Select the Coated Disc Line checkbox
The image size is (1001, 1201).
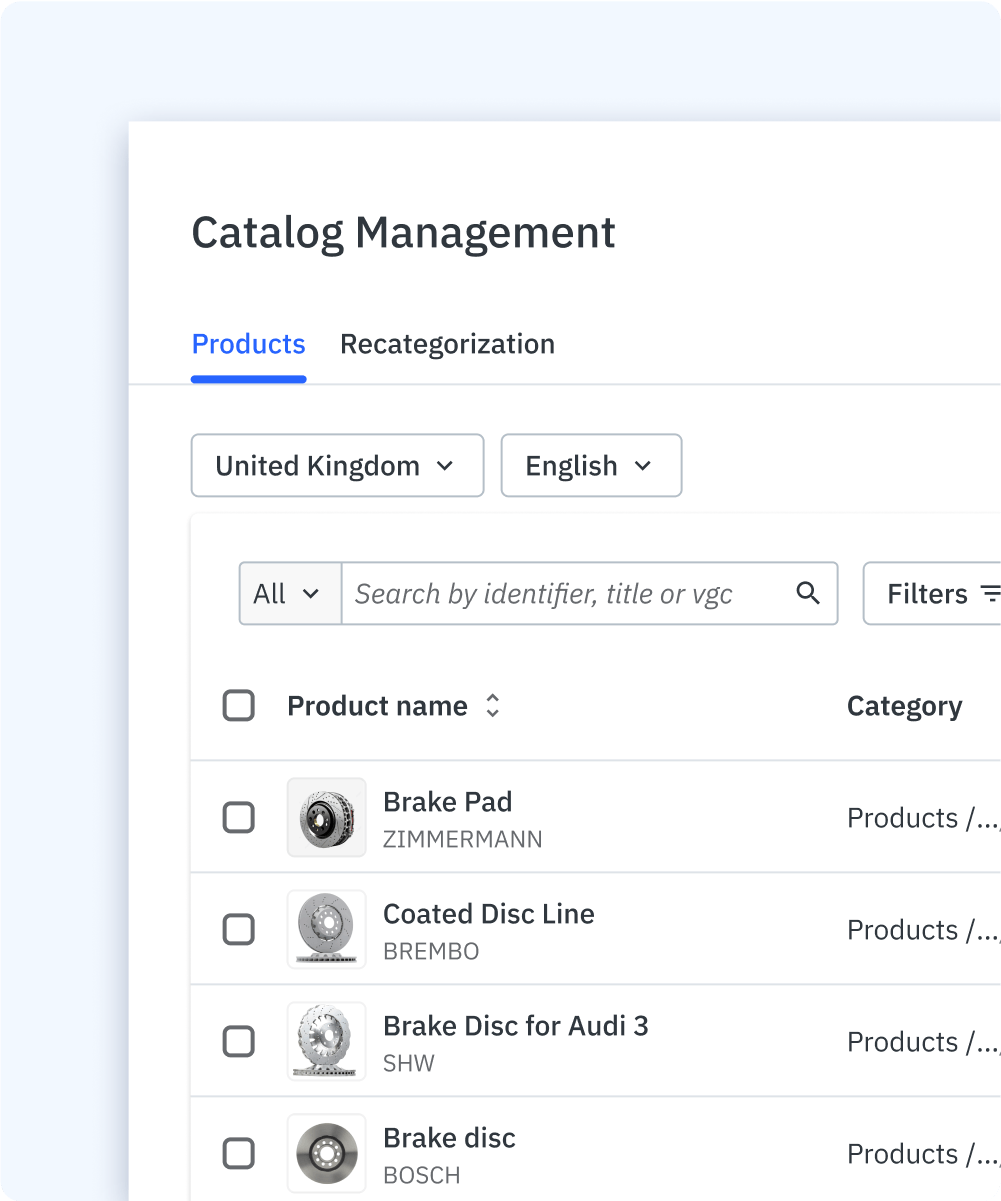tap(238, 930)
